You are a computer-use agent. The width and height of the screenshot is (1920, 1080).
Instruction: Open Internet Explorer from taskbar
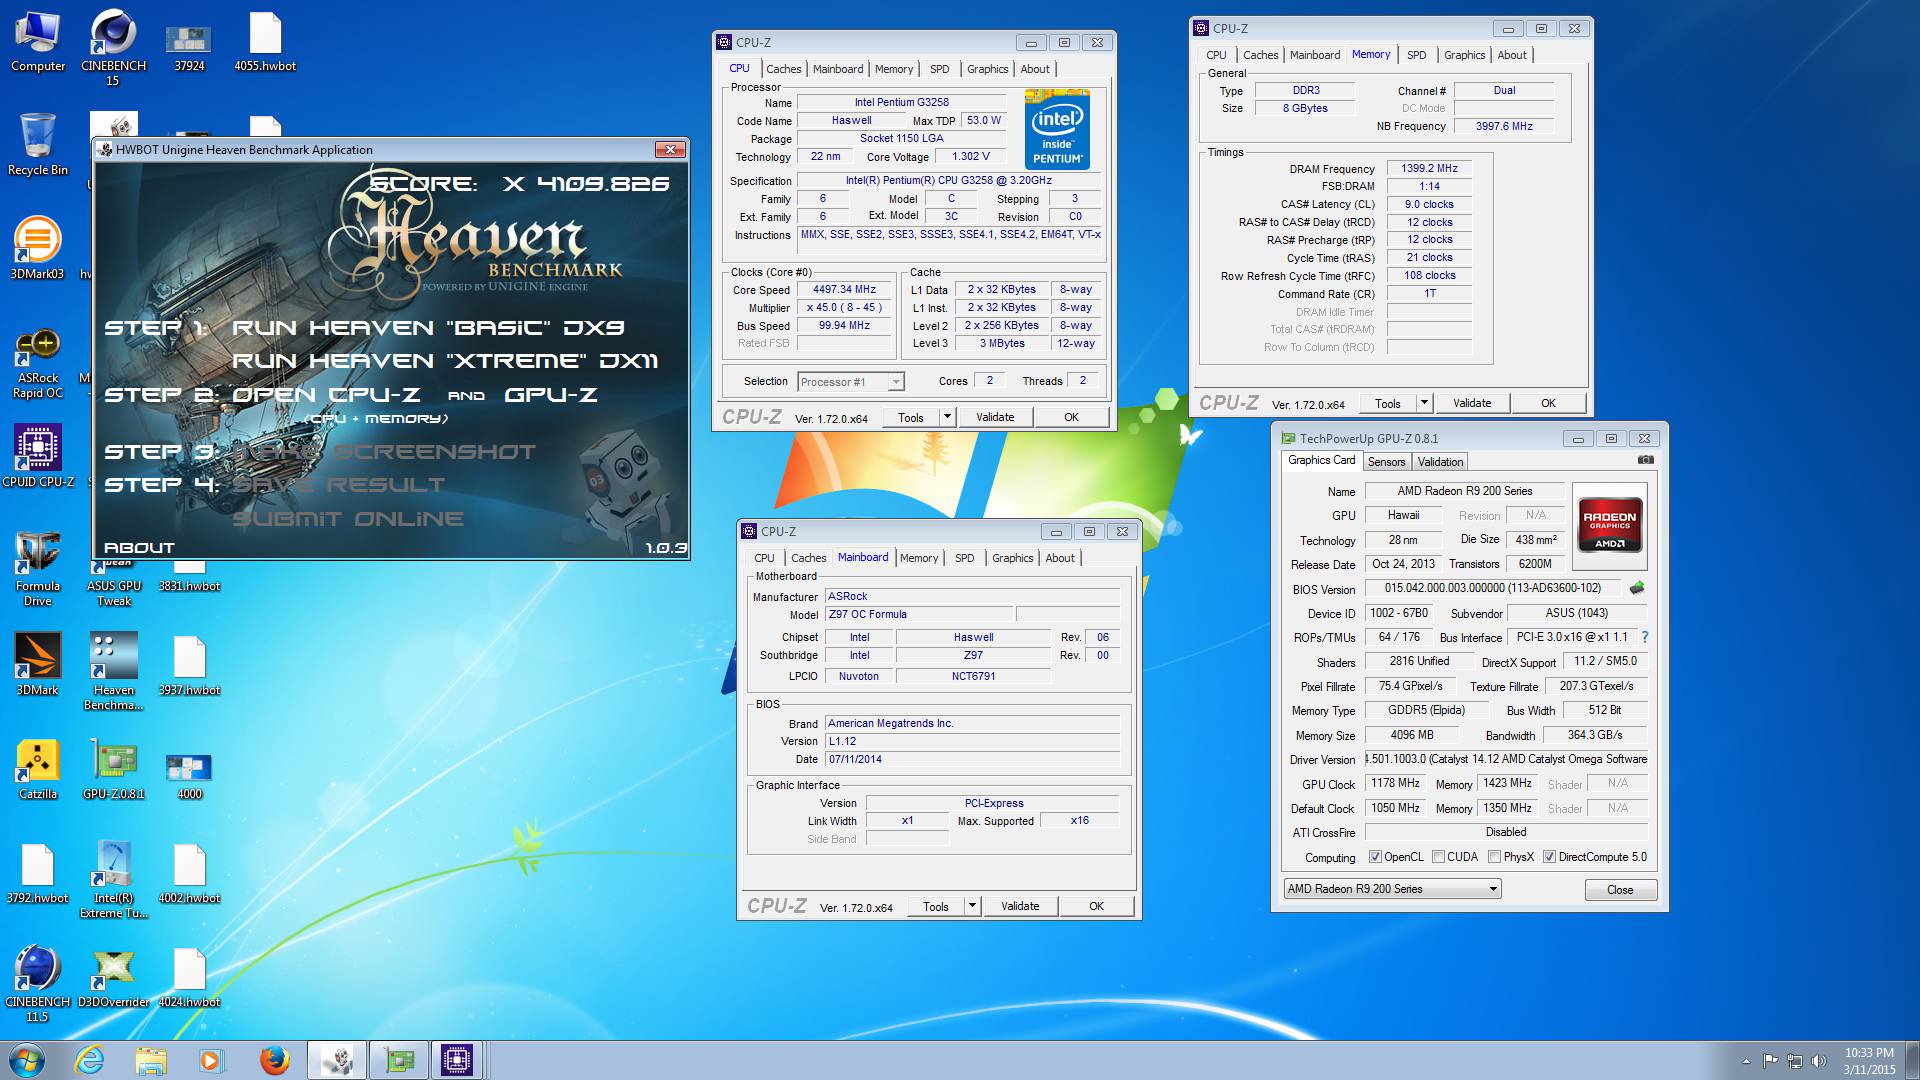[x=90, y=1060]
